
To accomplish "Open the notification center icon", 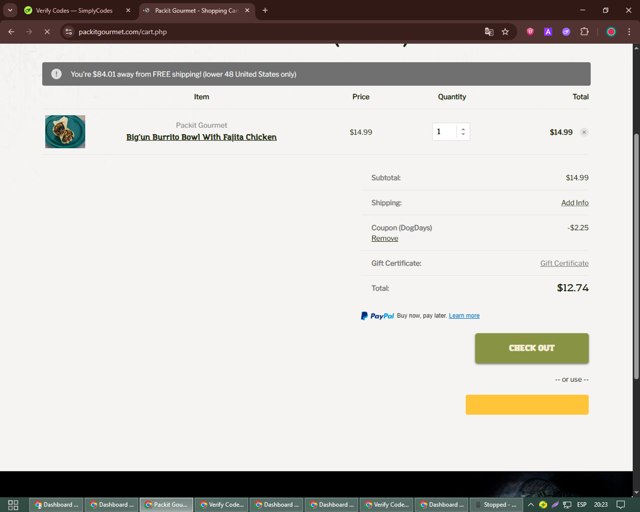I will pos(620,505).
